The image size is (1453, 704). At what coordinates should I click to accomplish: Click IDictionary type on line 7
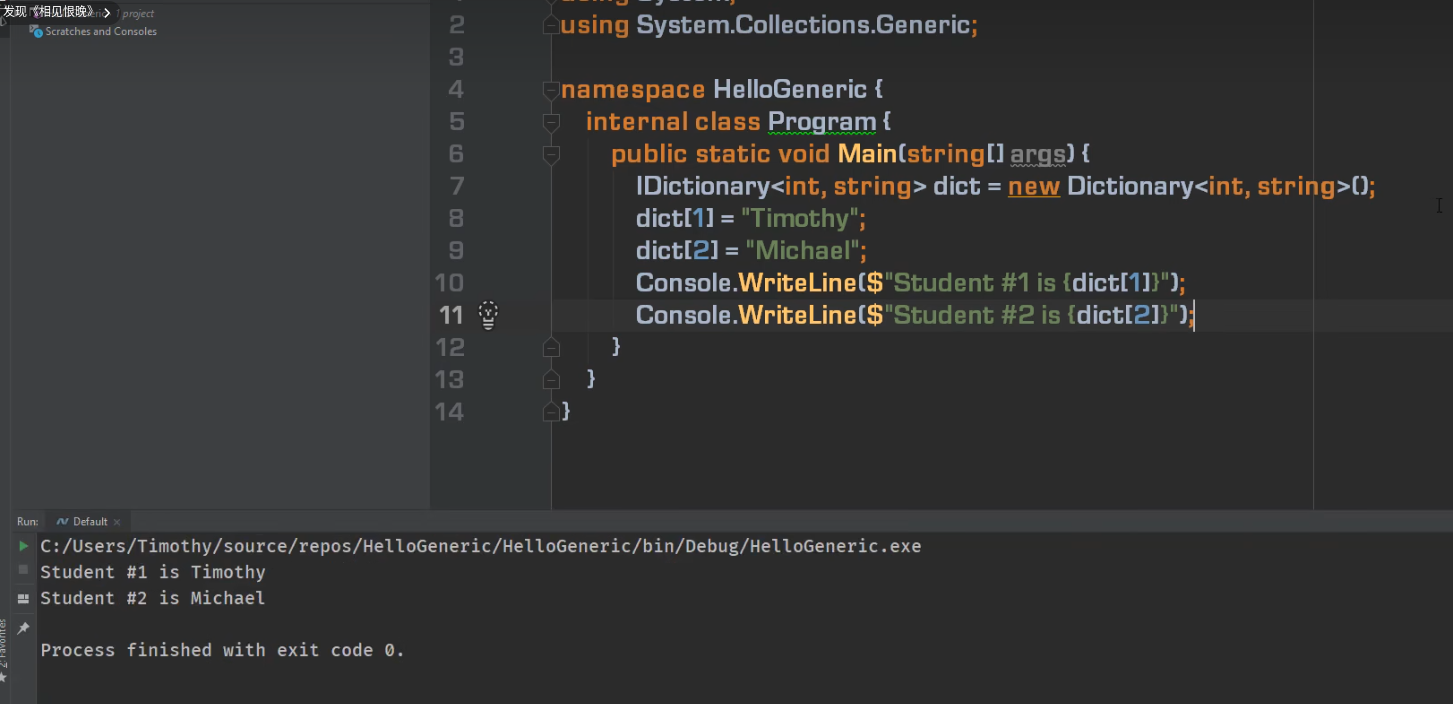click(x=703, y=186)
